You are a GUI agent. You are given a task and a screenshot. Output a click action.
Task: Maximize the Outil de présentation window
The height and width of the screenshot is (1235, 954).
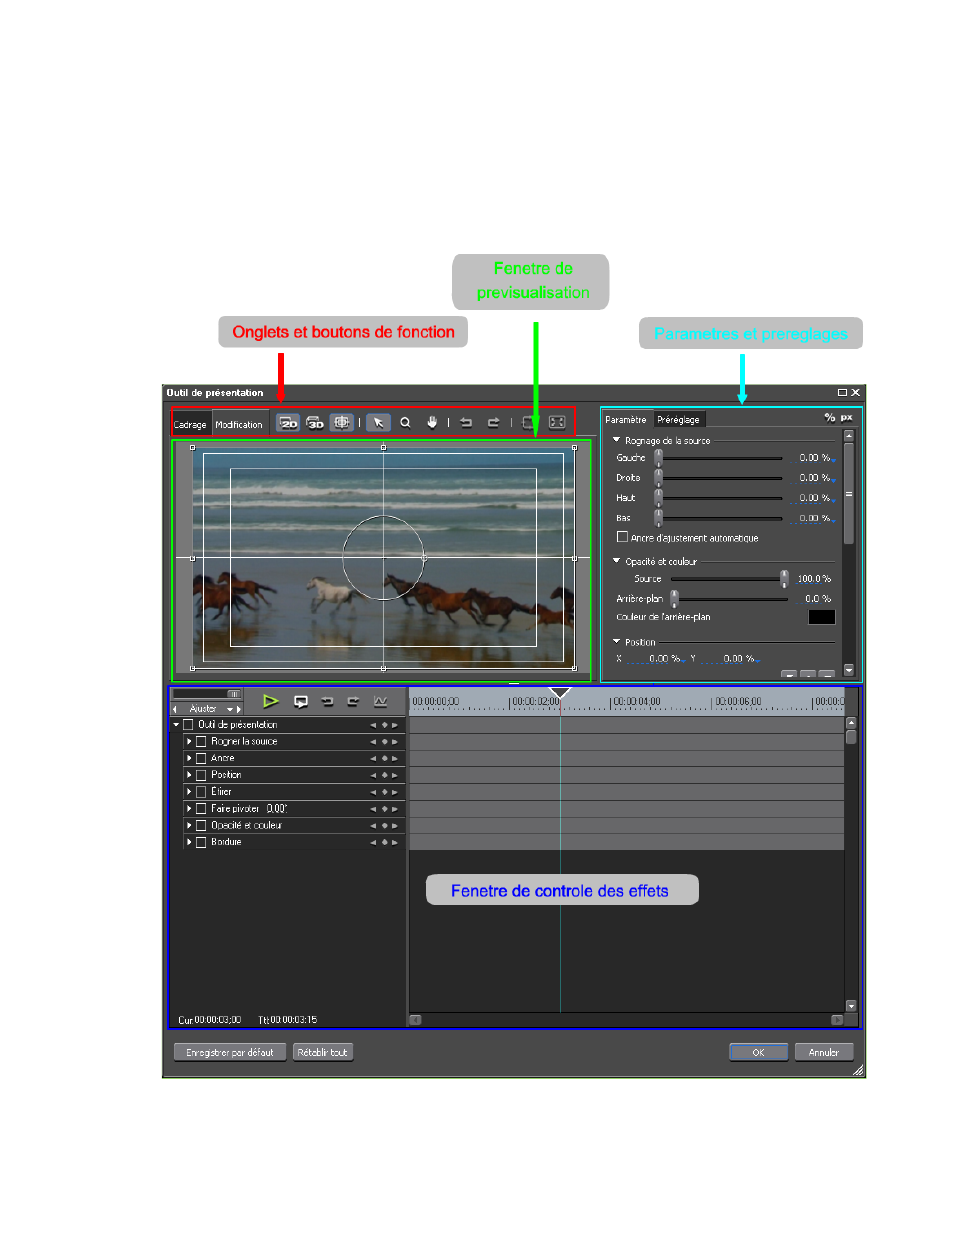pyautogui.click(x=842, y=393)
